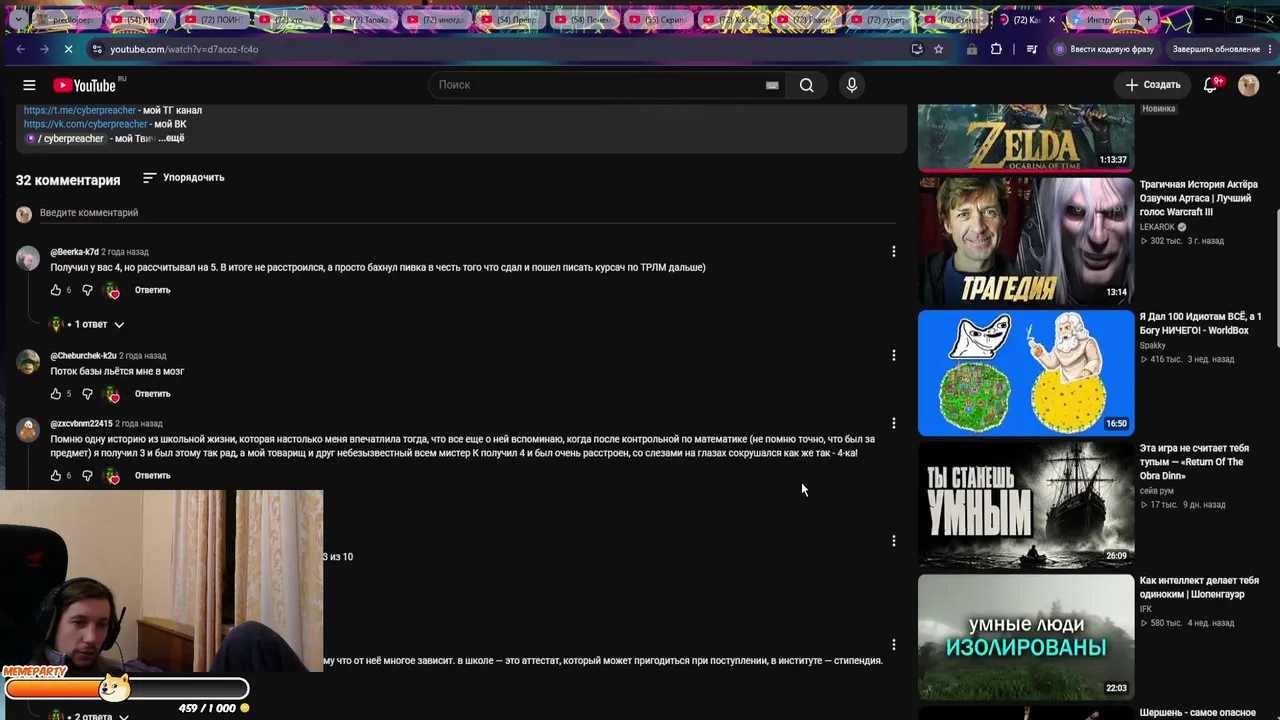Dislike the comment by Cheburchek-k2u
This screenshot has width=1280, height=720.
coord(87,394)
